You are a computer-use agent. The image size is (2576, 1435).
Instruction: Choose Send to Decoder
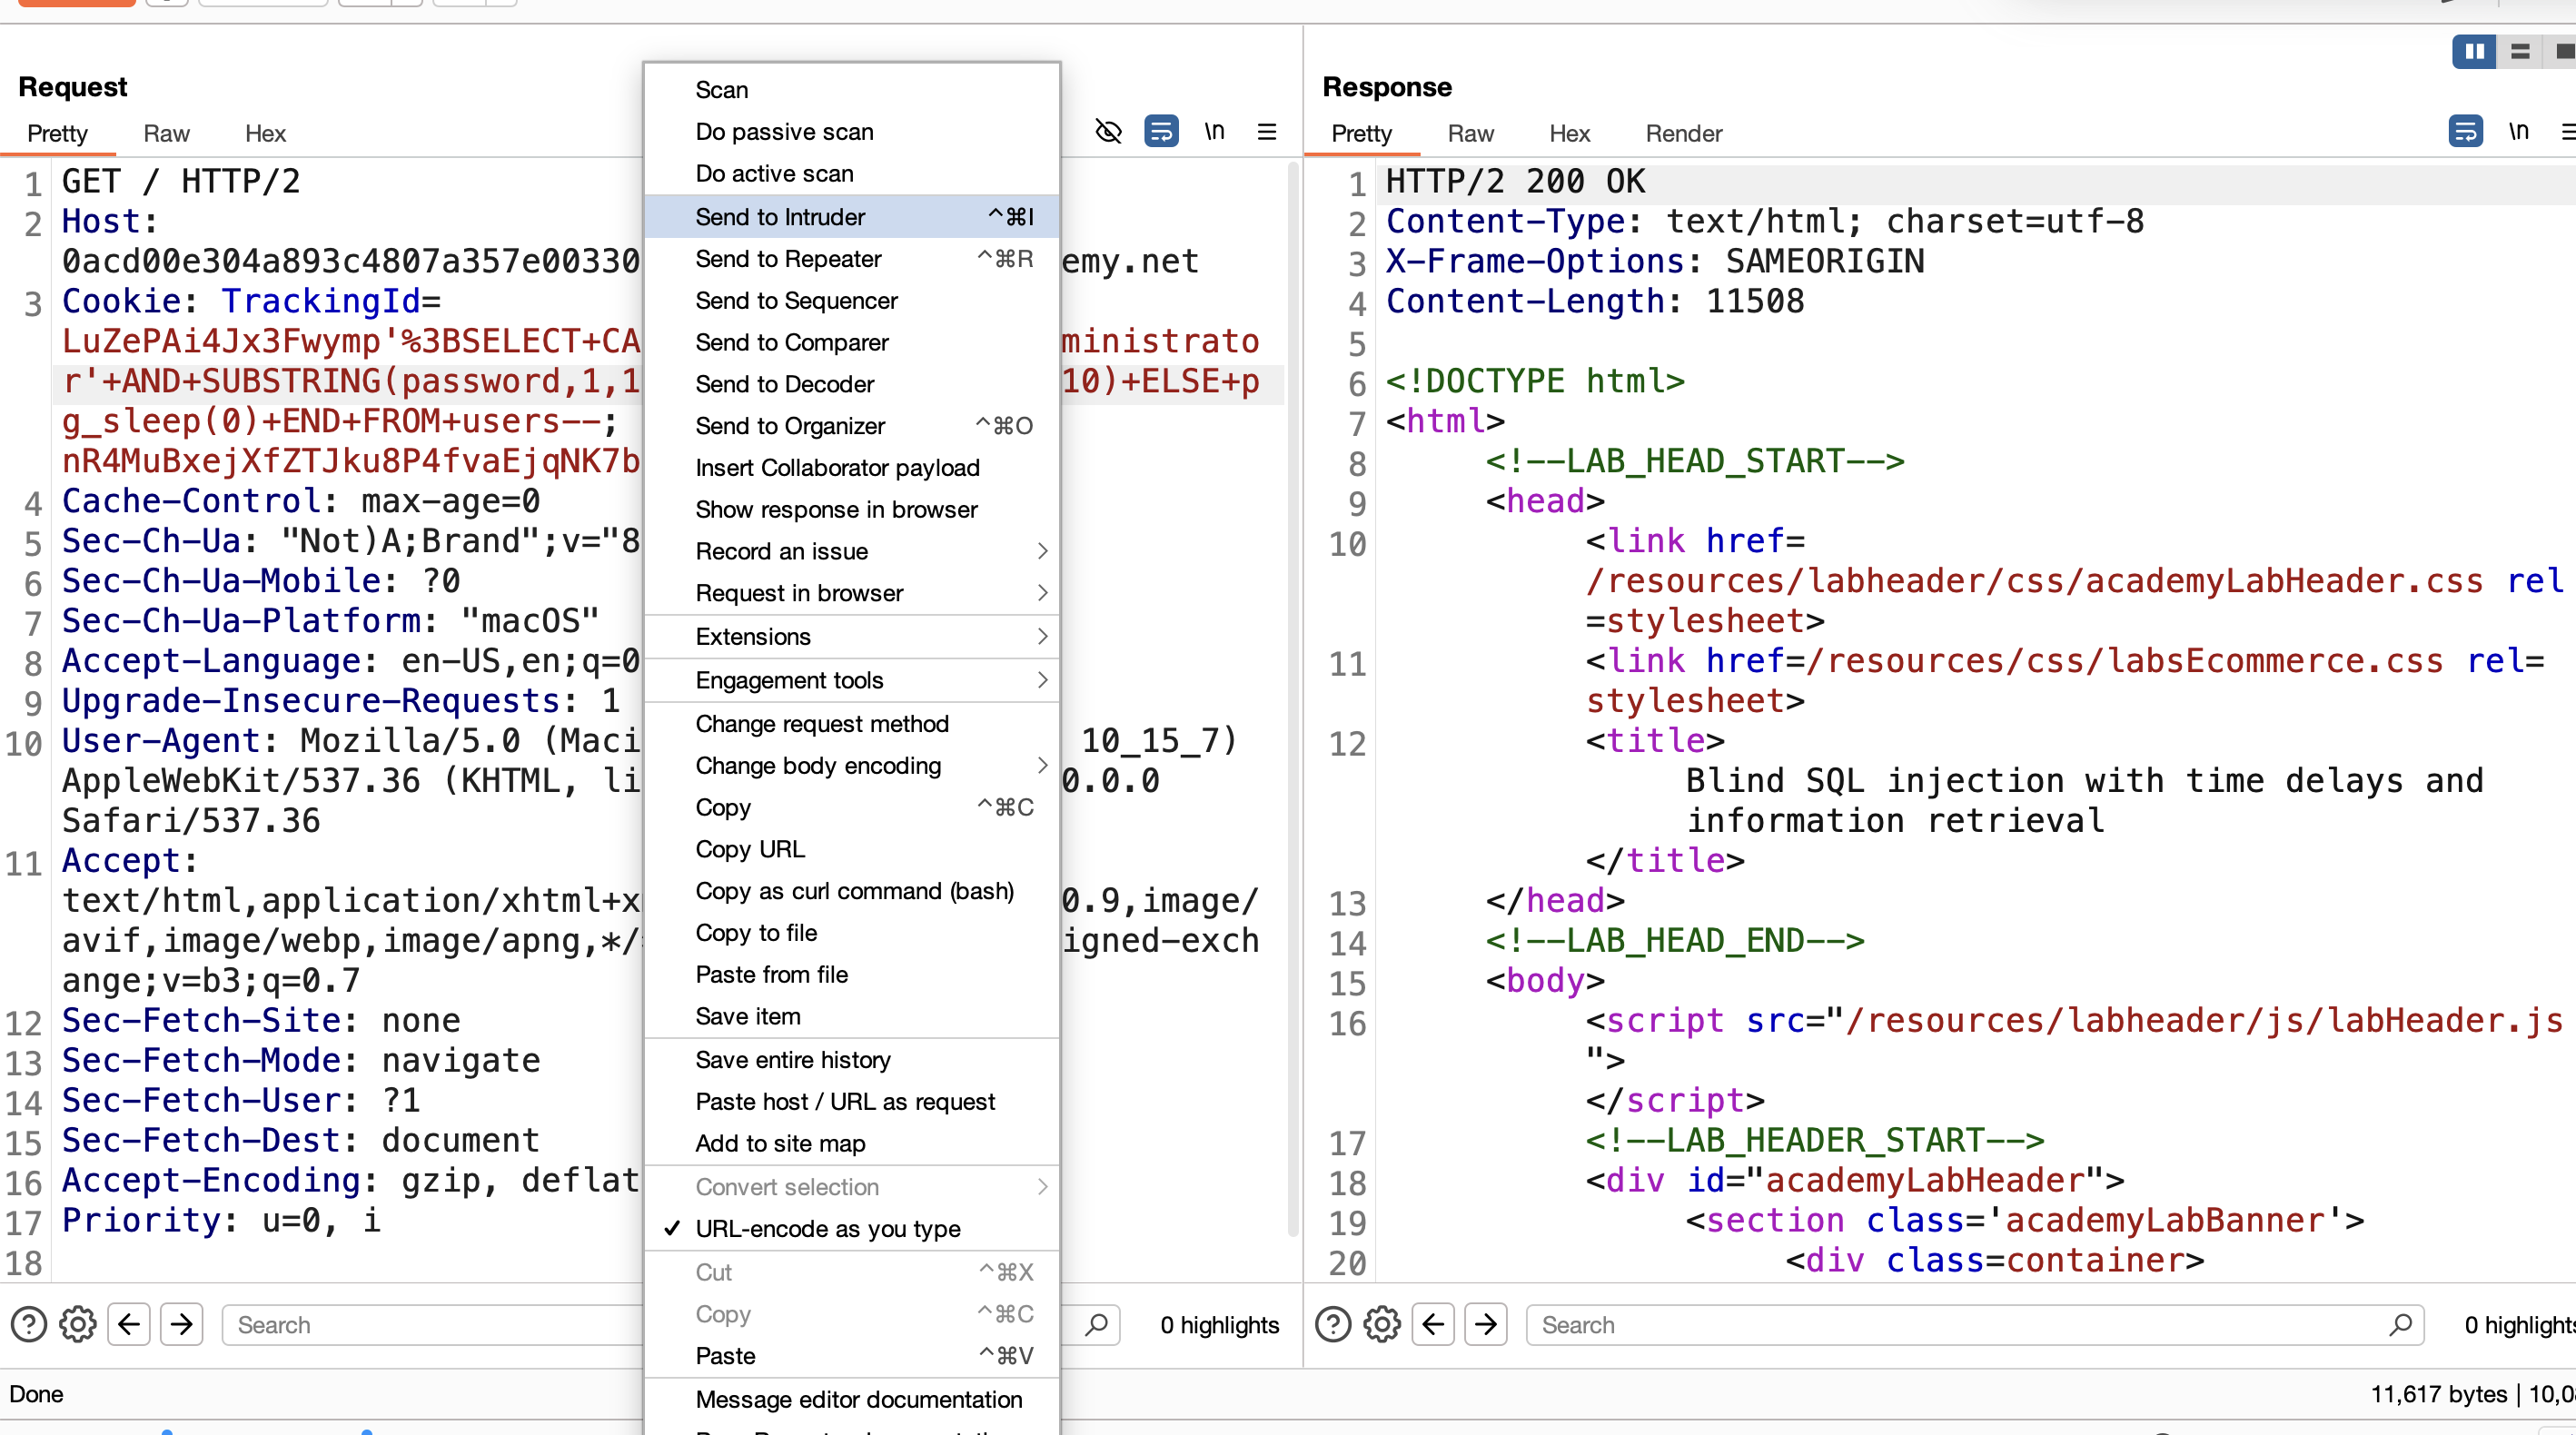[852, 384]
